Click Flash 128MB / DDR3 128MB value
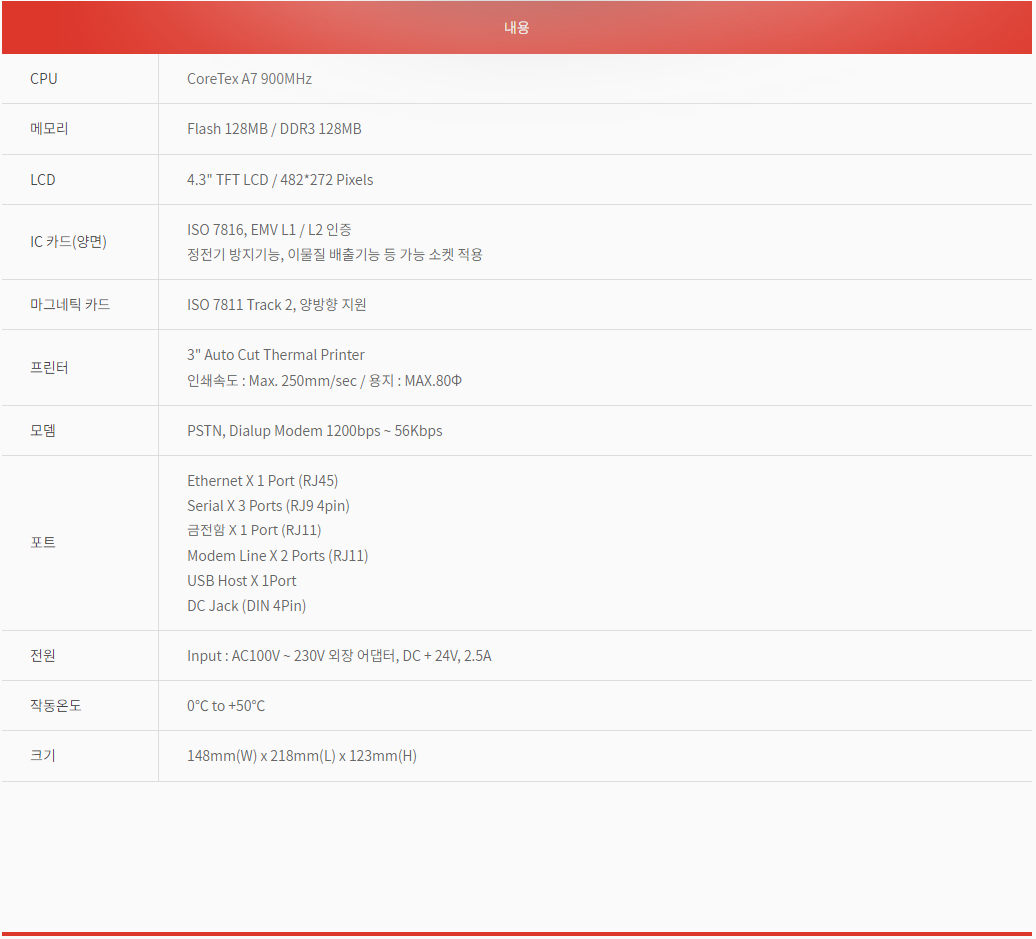1036x939 pixels. (274, 129)
